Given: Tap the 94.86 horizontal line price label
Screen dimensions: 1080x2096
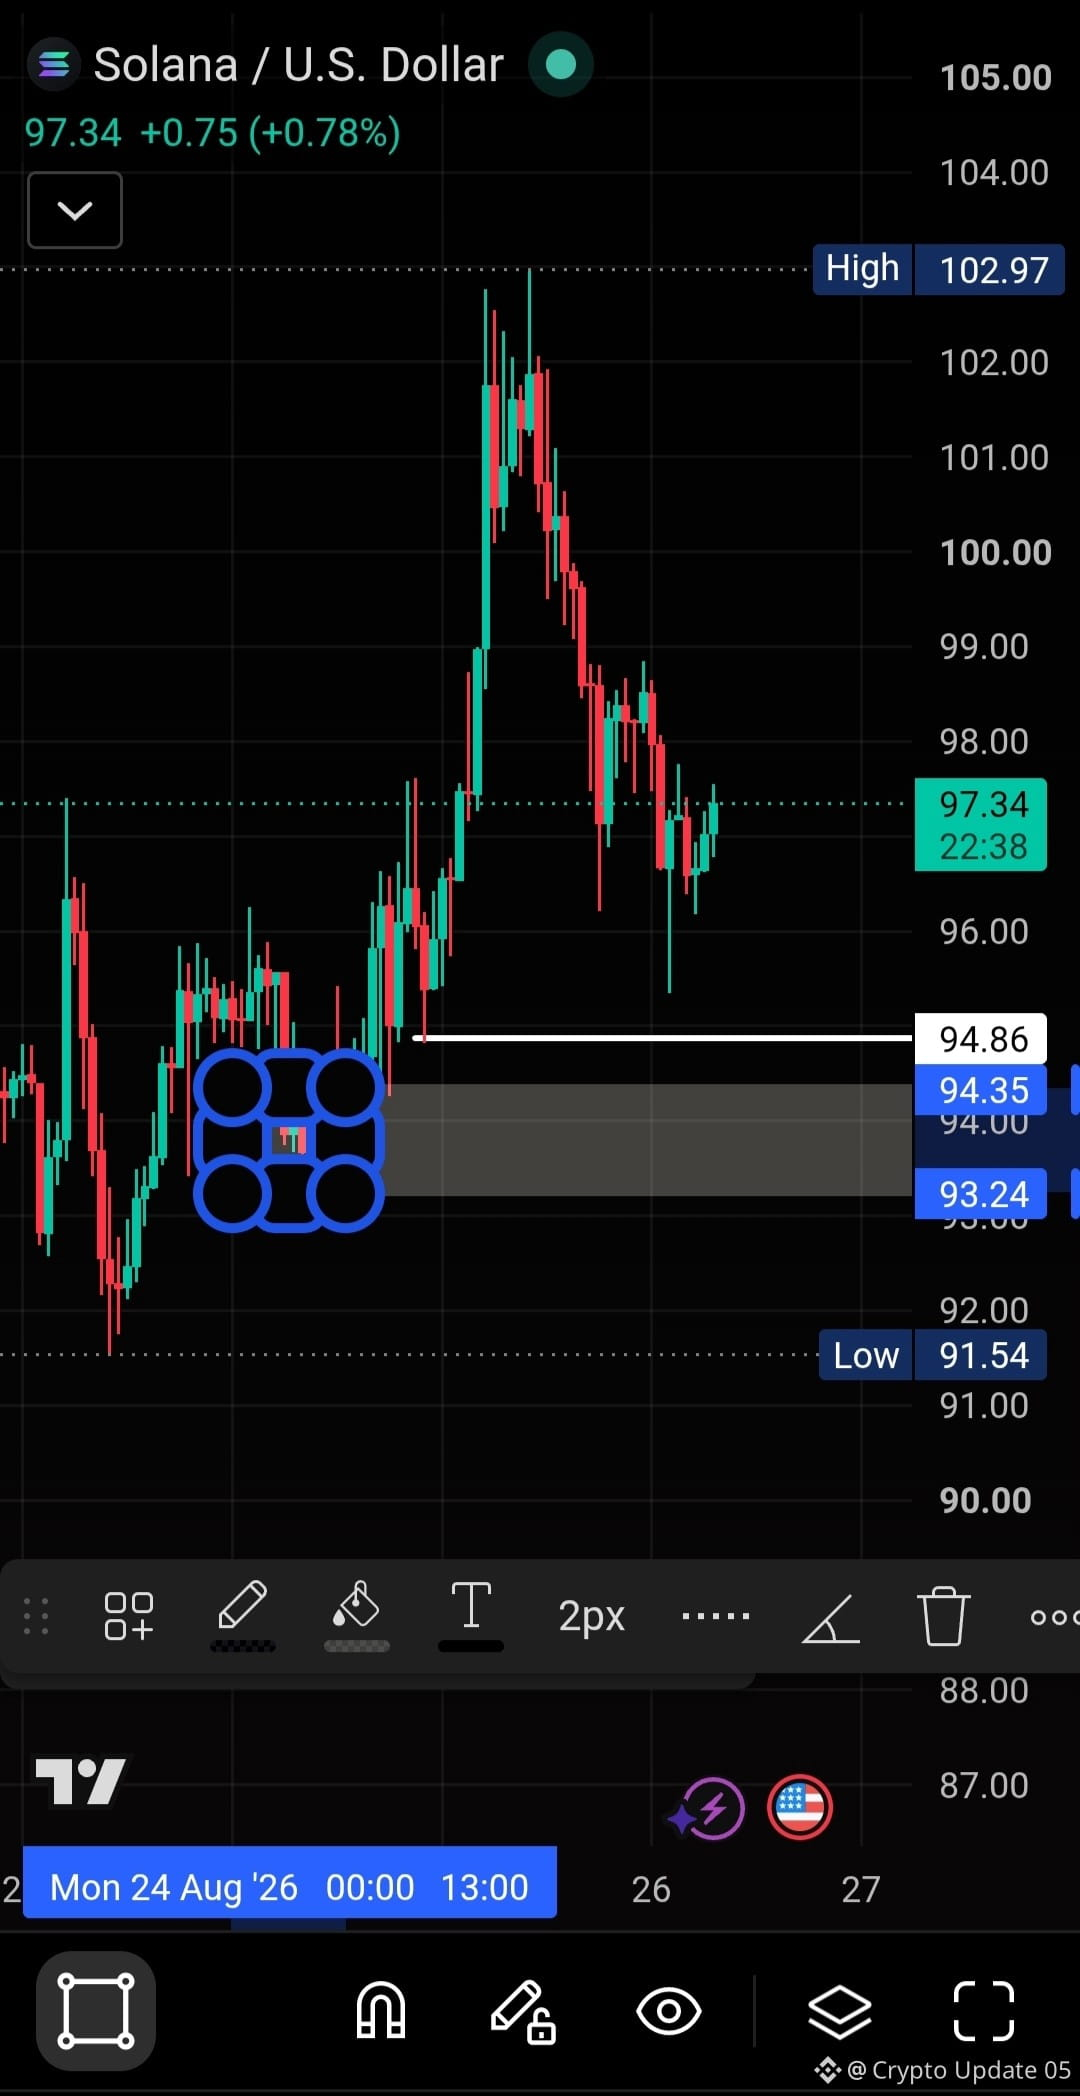Looking at the screenshot, I should (981, 1039).
